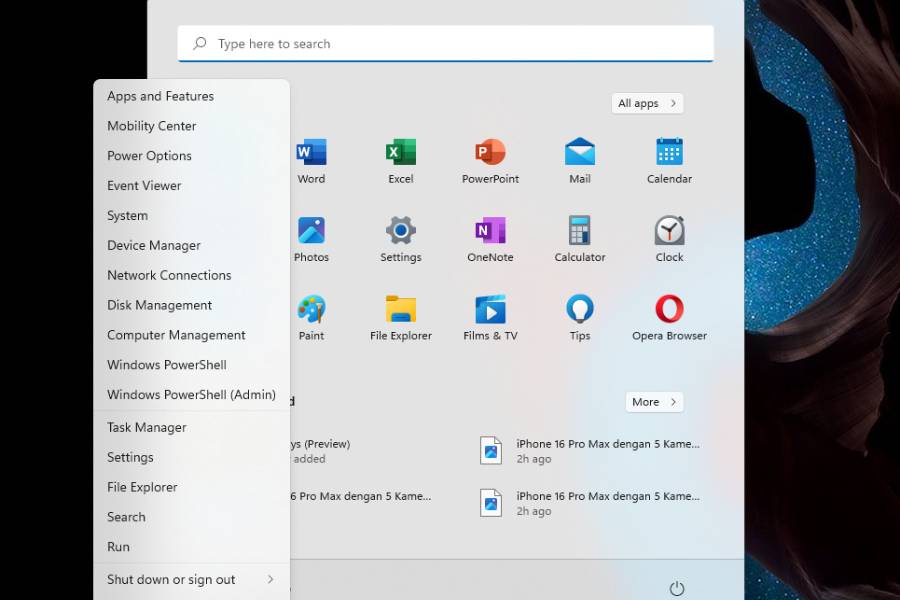Image resolution: width=900 pixels, height=600 pixels.
Task: Open the '6 Pro Max dengan 5 Kame...' item
Action: coord(360,496)
